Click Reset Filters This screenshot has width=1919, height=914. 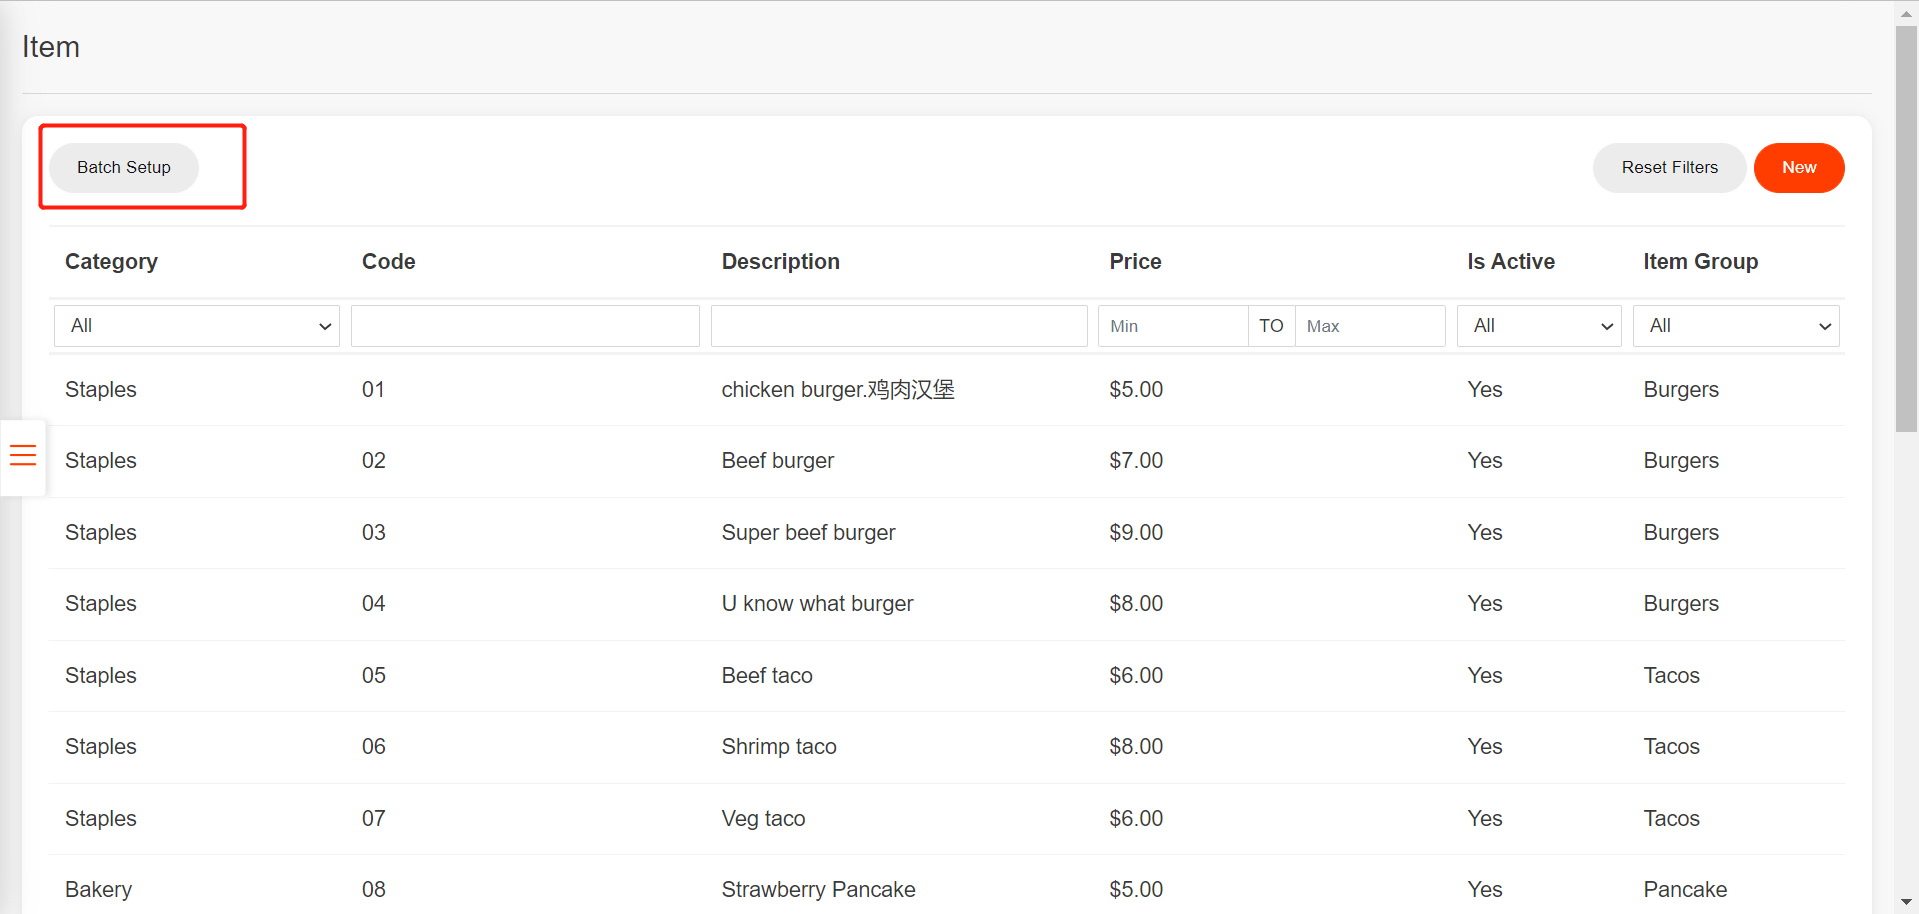point(1669,167)
